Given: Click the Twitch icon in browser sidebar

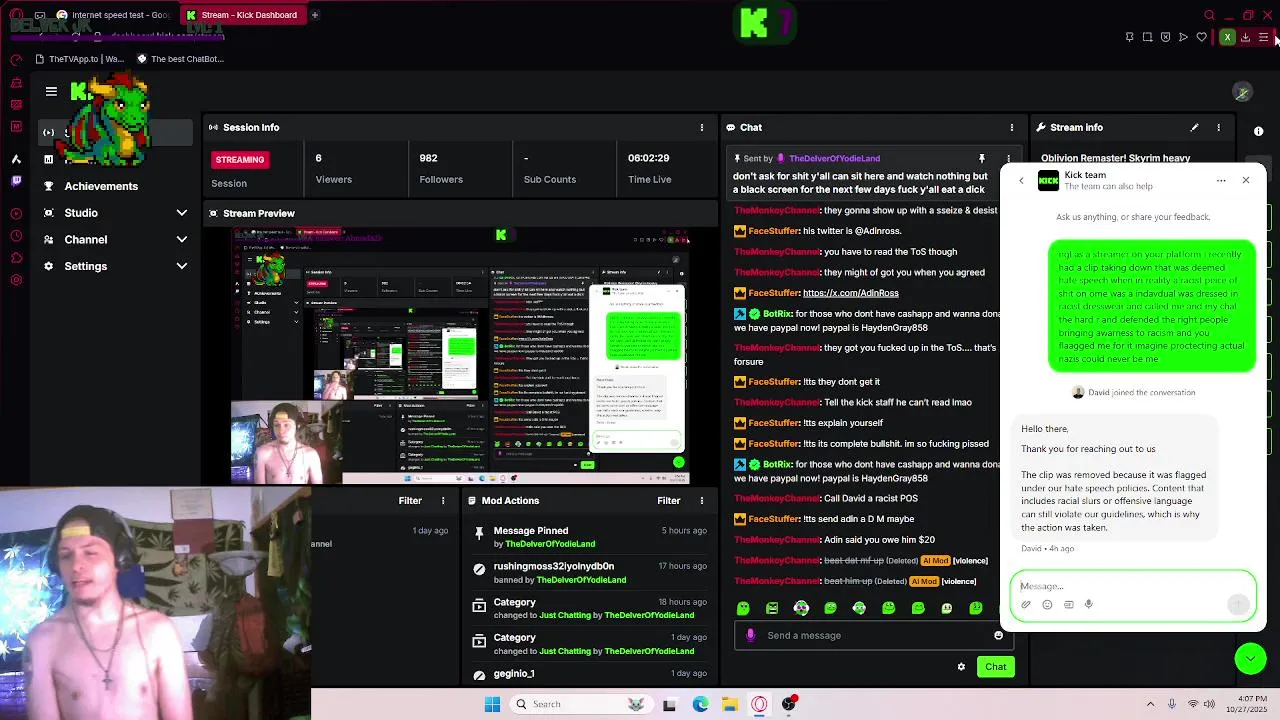Looking at the screenshot, I should click(16, 181).
